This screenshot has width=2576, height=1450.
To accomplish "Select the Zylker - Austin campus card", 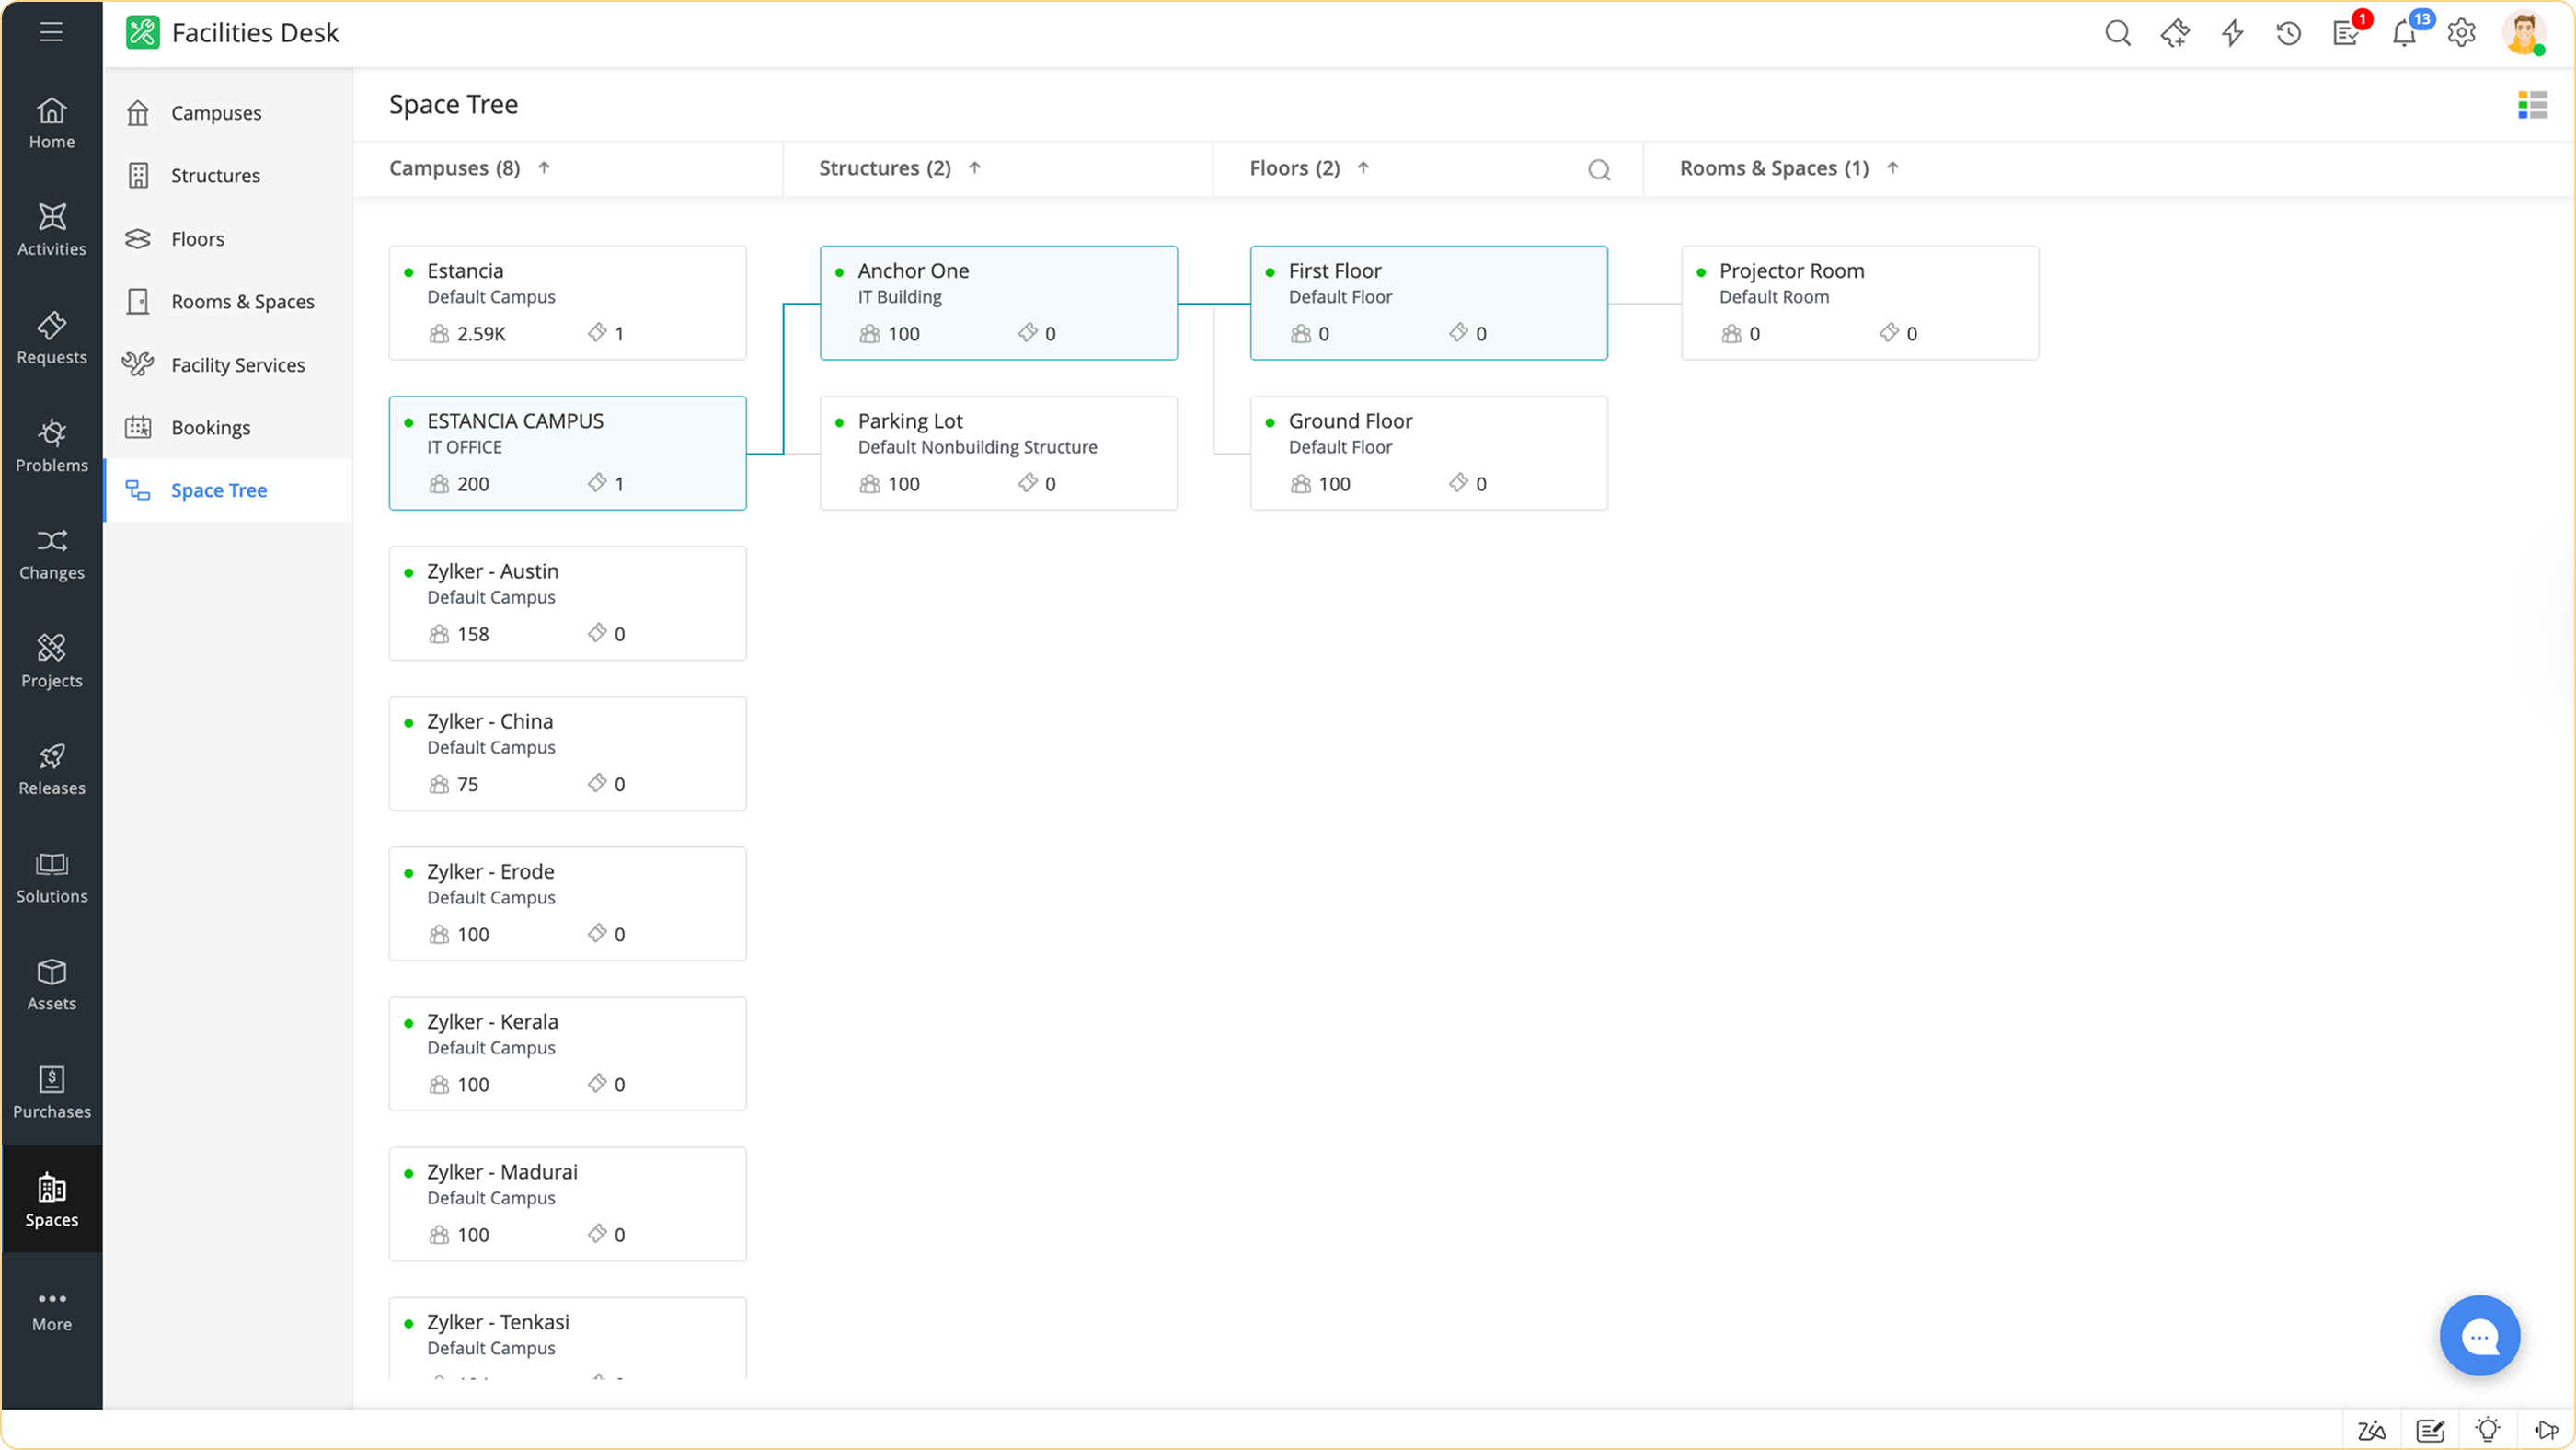I will click(x=567, y=602).
